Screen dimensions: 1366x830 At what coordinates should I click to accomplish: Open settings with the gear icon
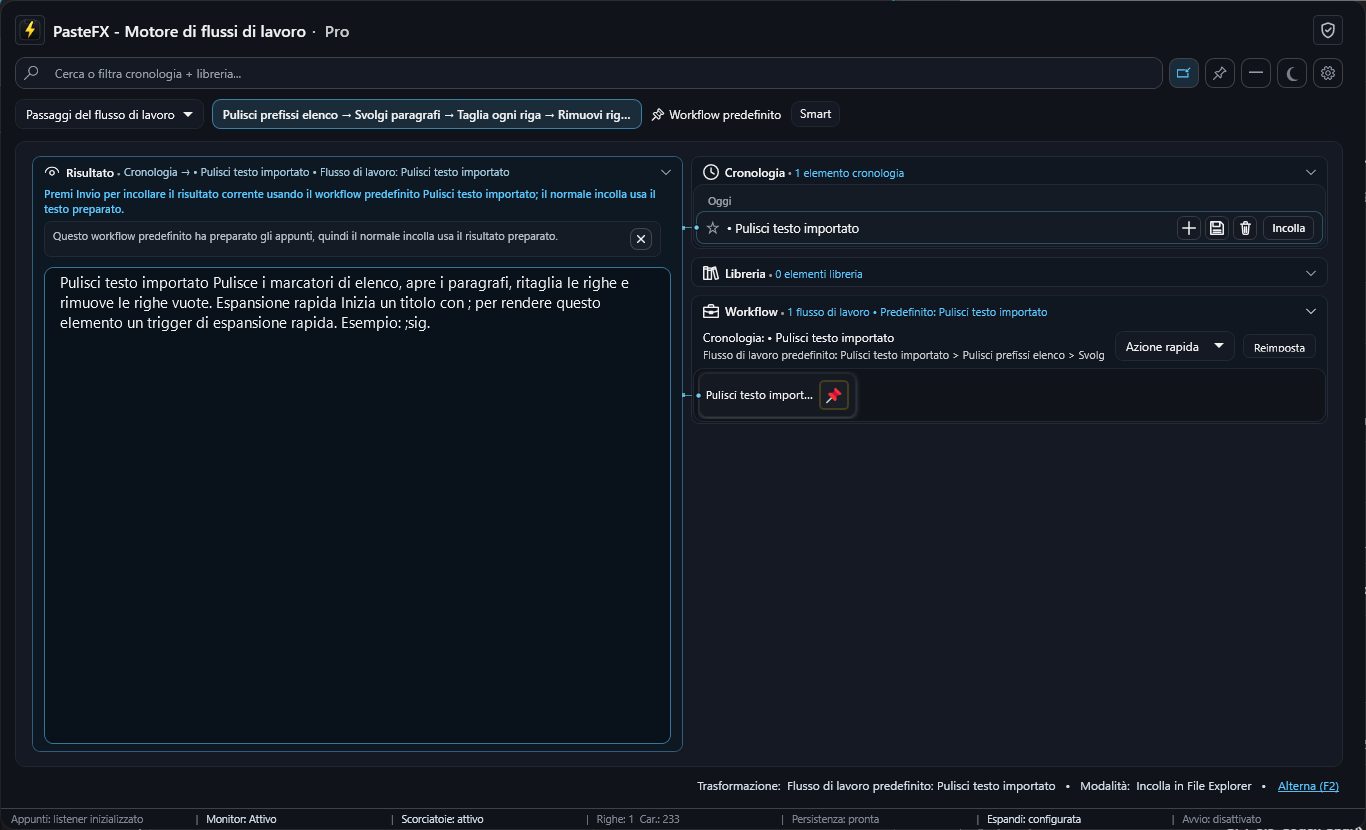pos(1328,73)
